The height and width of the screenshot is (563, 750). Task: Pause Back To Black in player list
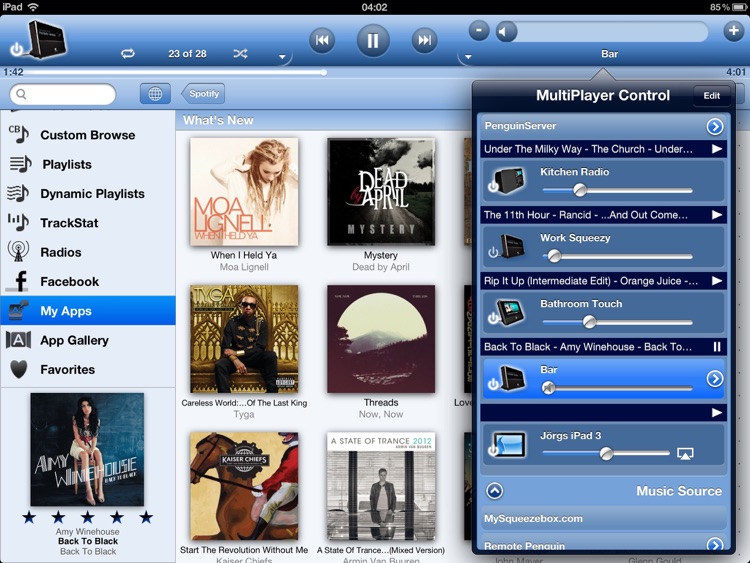click(717, 347)
